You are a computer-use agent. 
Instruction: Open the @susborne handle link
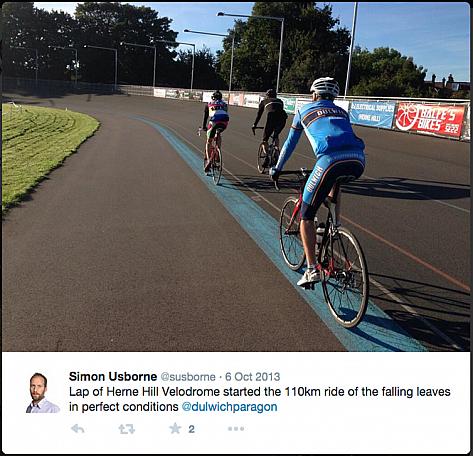click(x=188, y=377)
